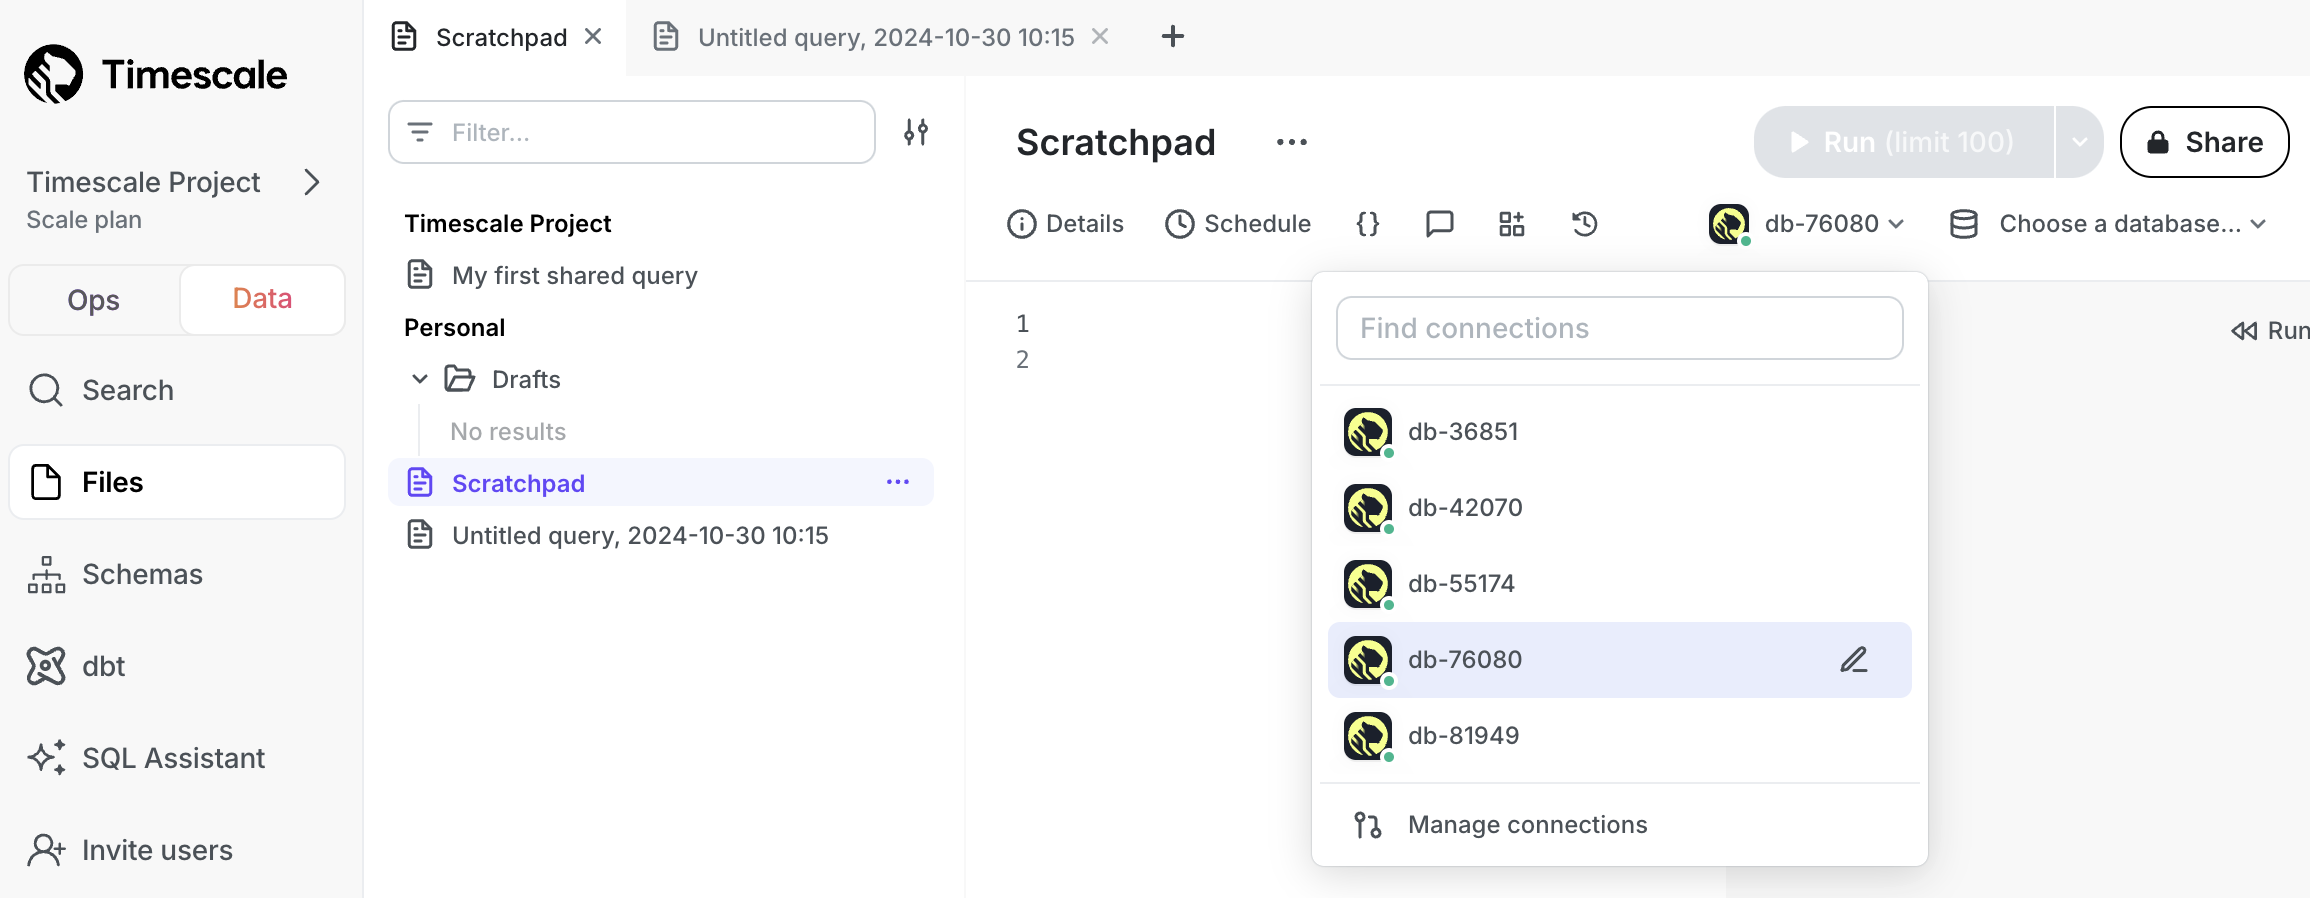Click the Share button
2310x898 pixels.
2204,142
